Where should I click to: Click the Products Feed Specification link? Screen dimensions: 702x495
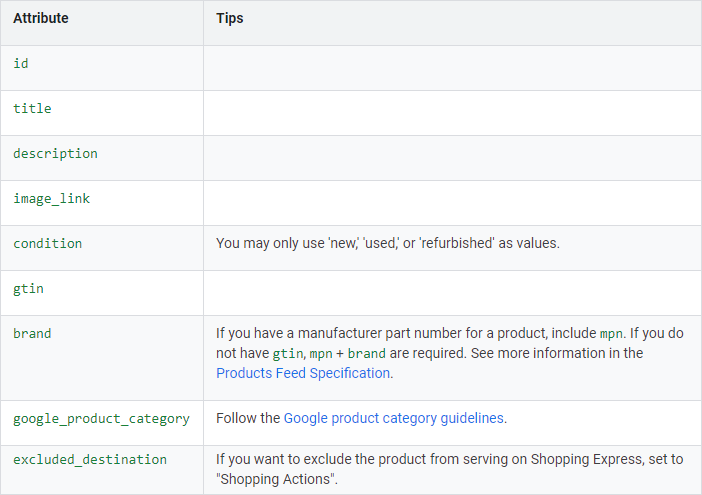point(303,373)
